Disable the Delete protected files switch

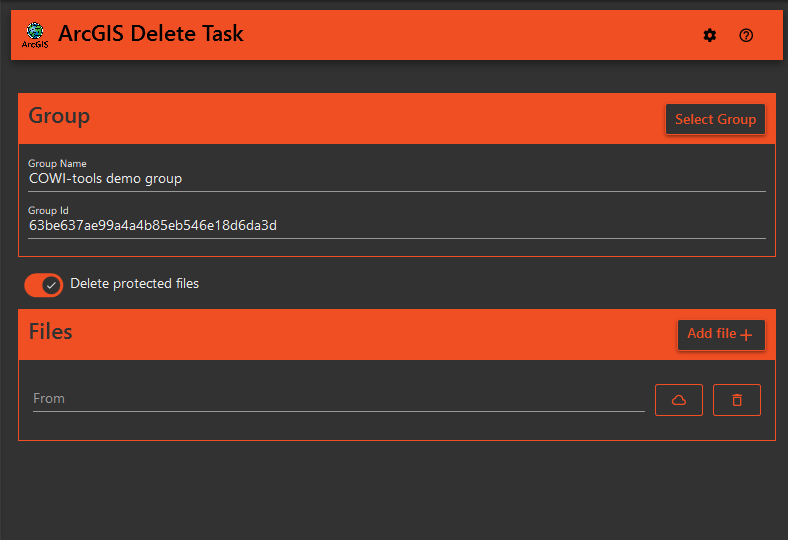point(44,285)
